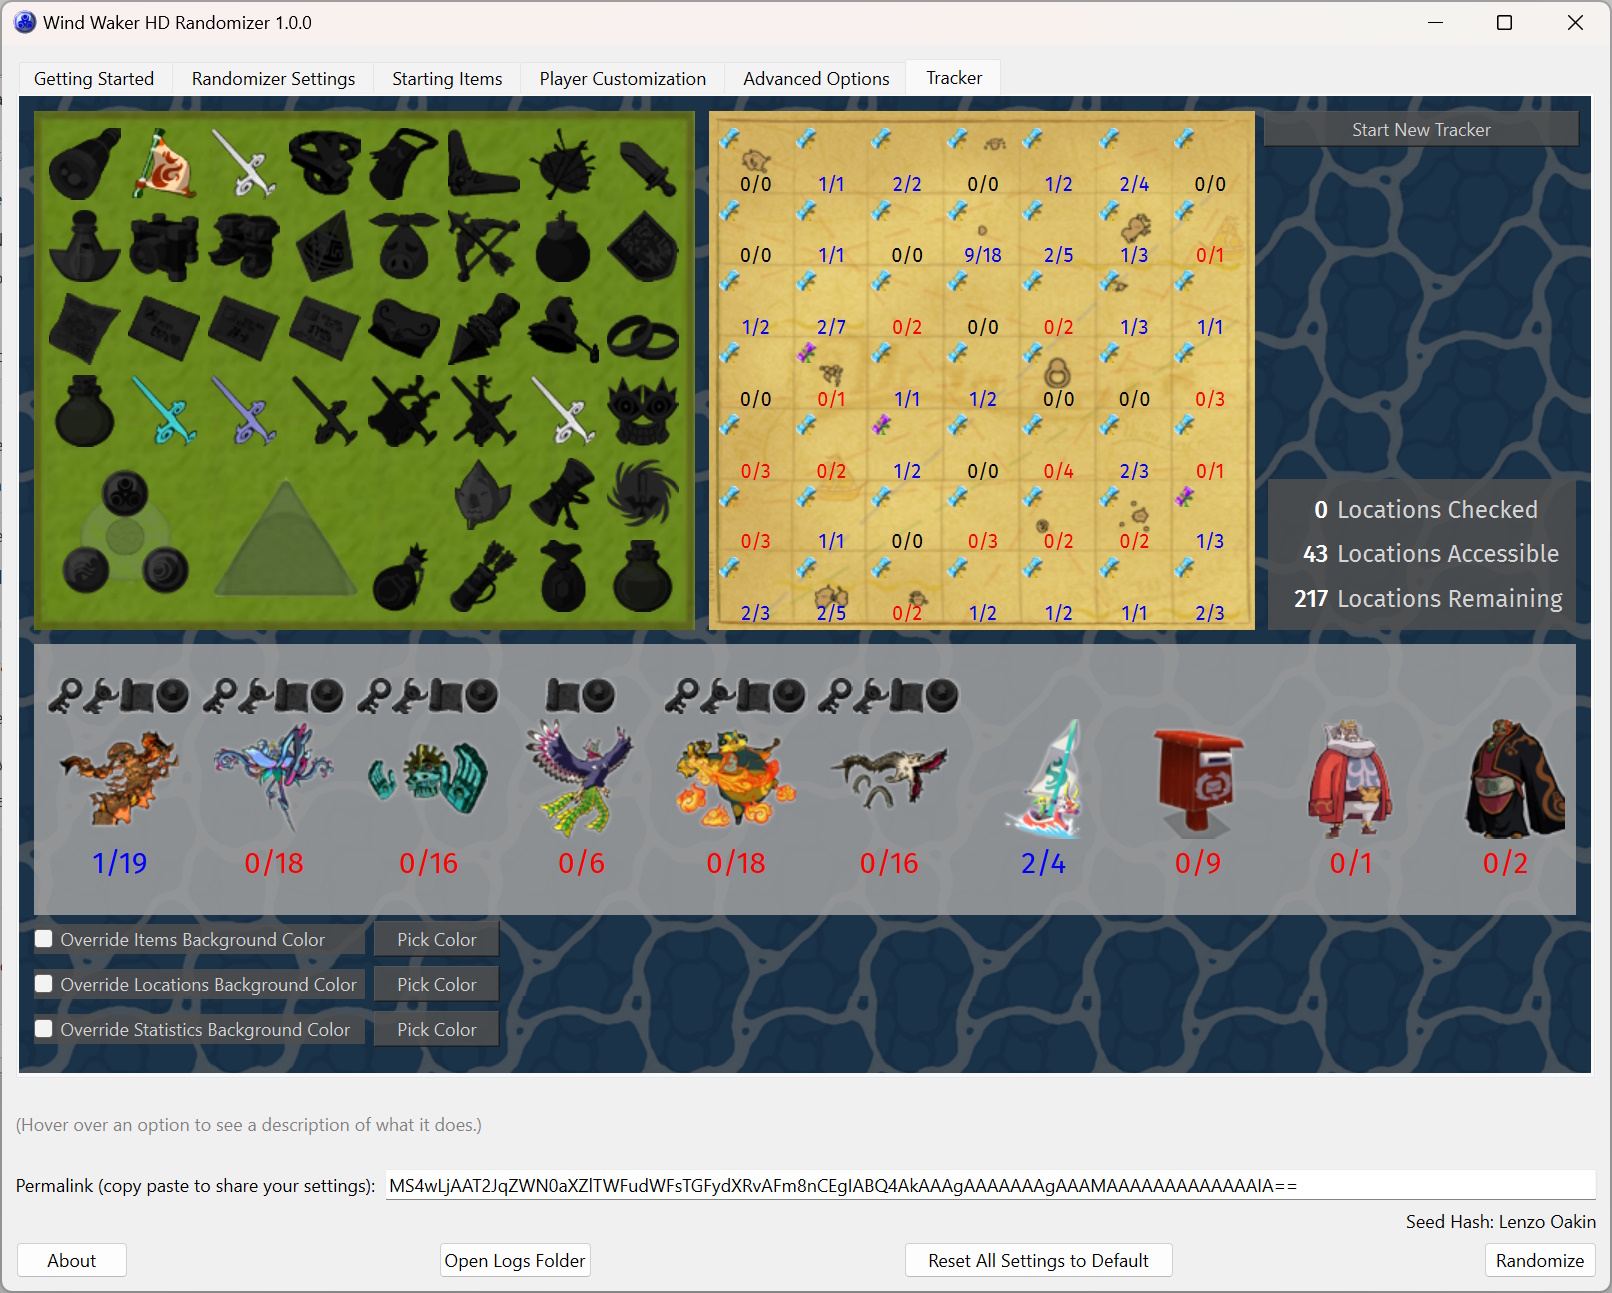The image size is (1612, 1293).
Task: Select the Molgera boss icon
Action: pos(890,778)
